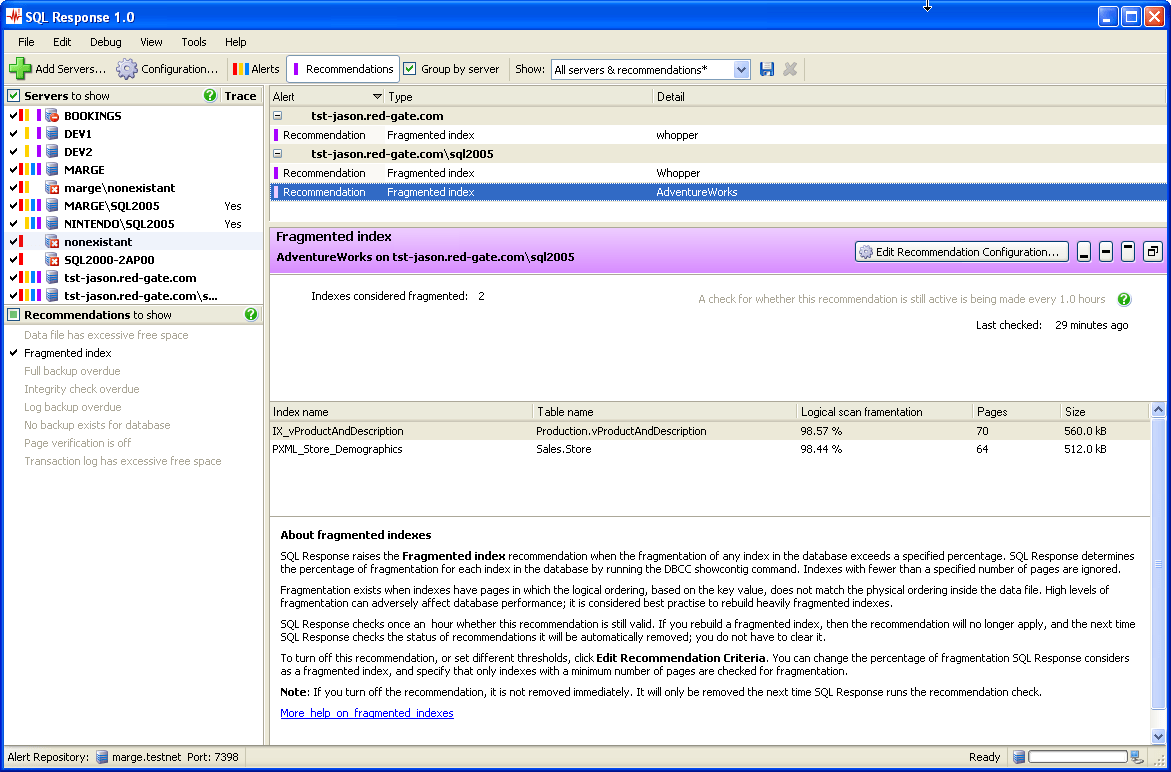Open the Debug menu
This screenshot has width=1171, height=772.
(x=105, y=42)
